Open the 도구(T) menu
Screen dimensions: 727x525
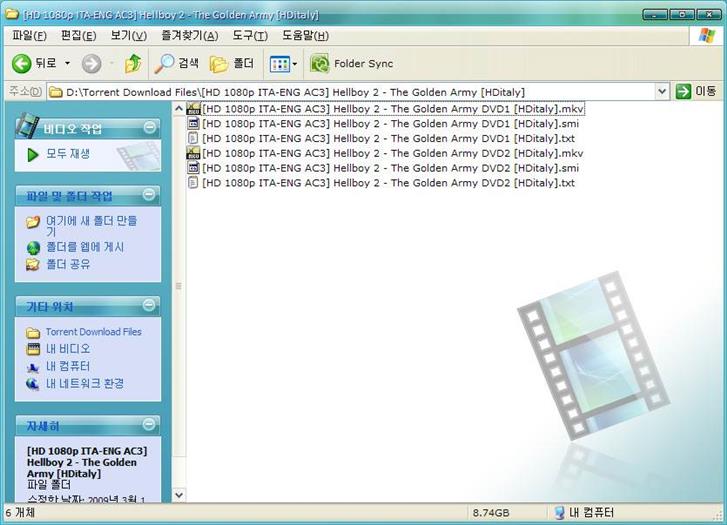tap(250, 36)
